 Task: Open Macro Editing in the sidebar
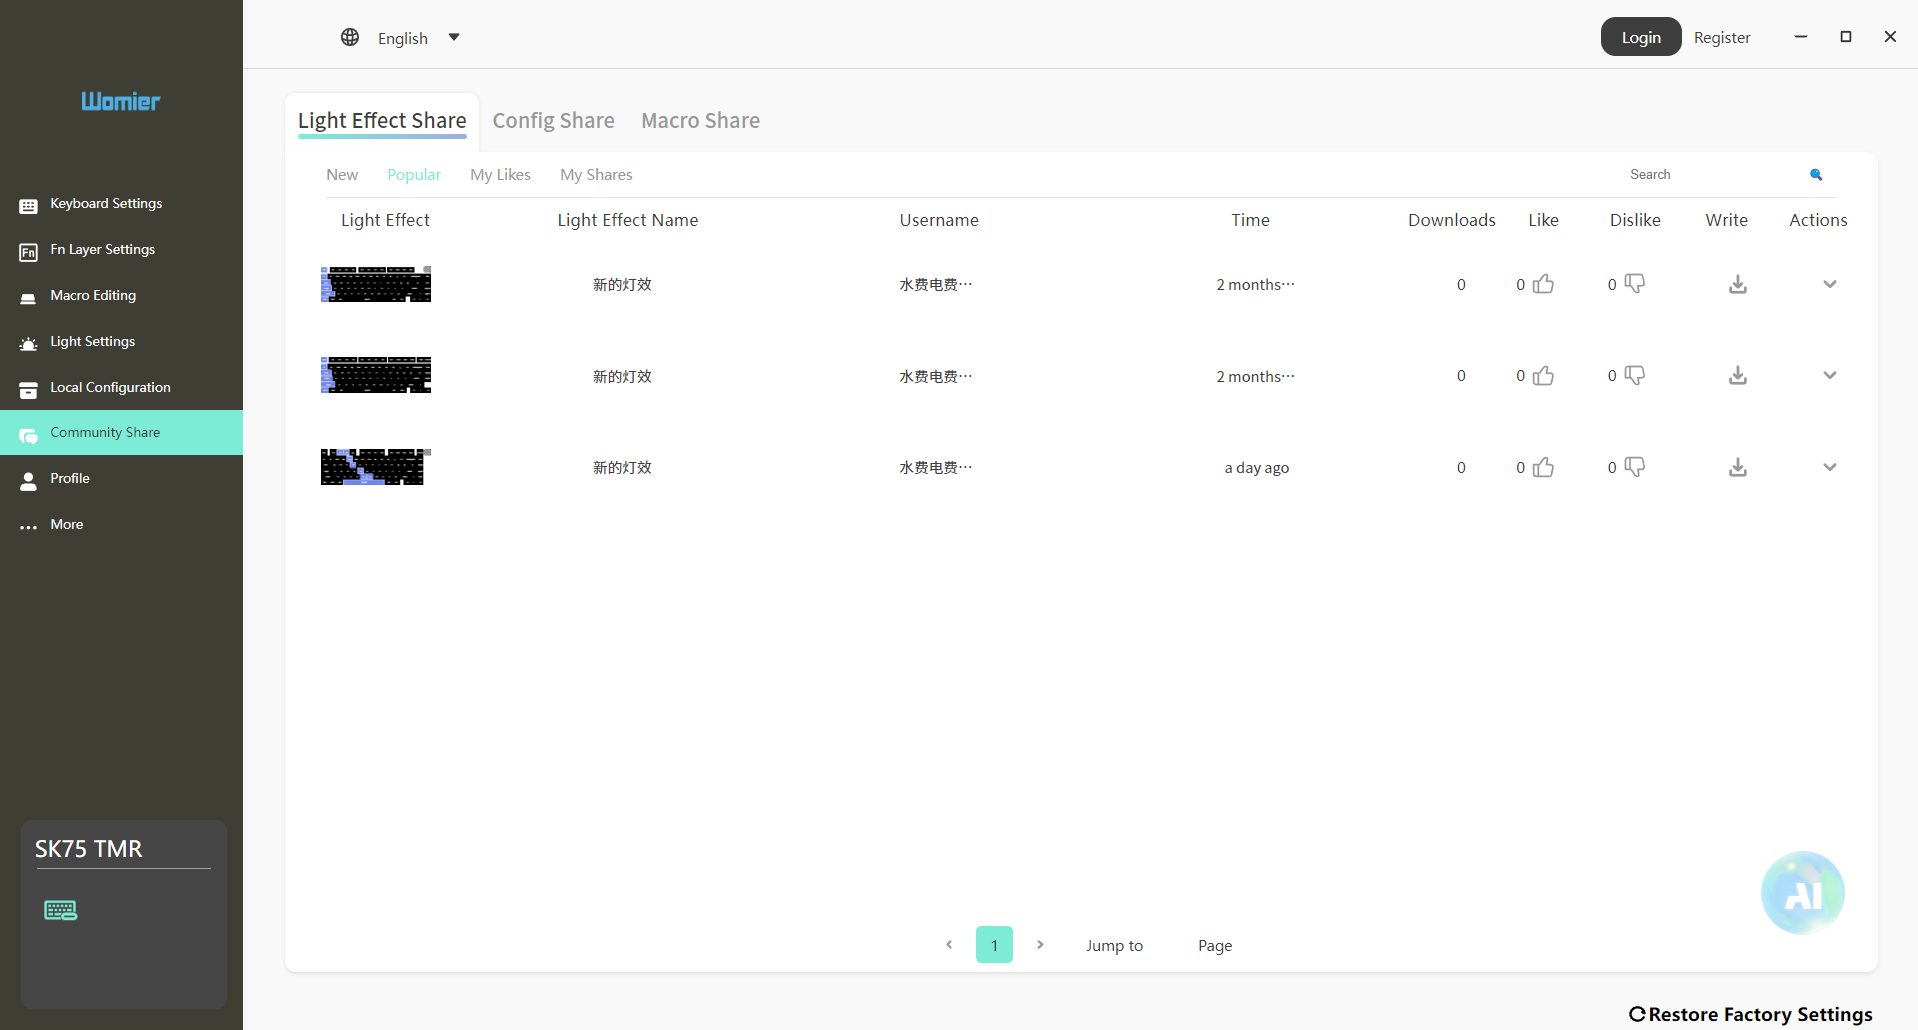coord(93,296)
